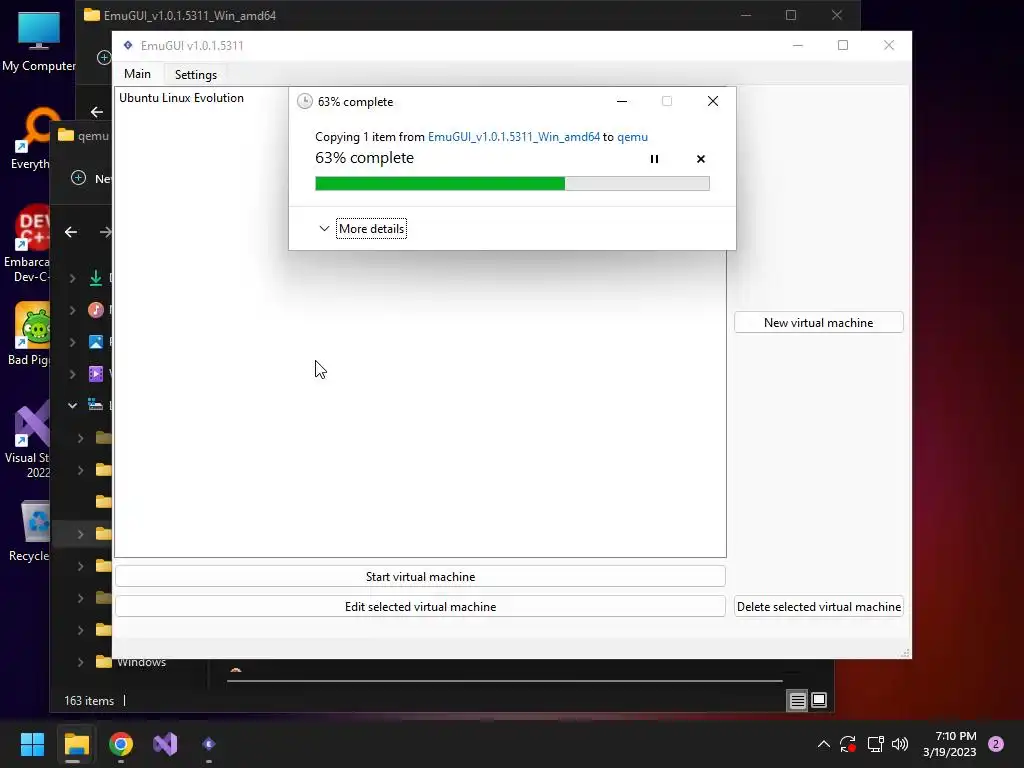
Task: Click File Explorer taskbar icon
Action: (76, 744)
